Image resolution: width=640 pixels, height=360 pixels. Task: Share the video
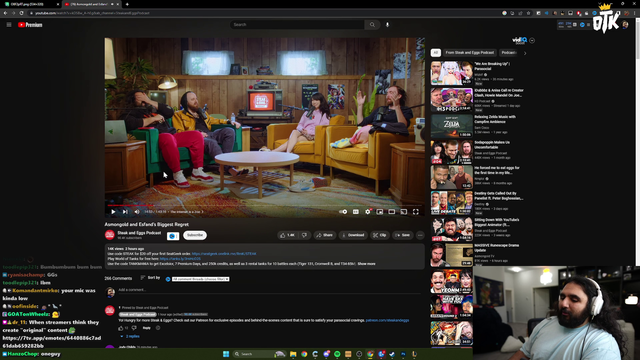(325, 235)
